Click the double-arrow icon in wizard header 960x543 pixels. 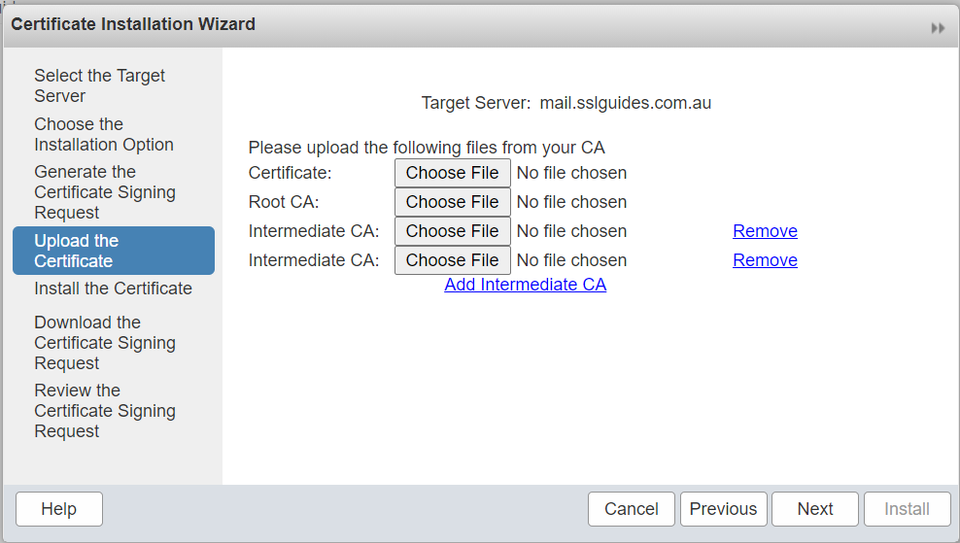(x=937, y=28)
